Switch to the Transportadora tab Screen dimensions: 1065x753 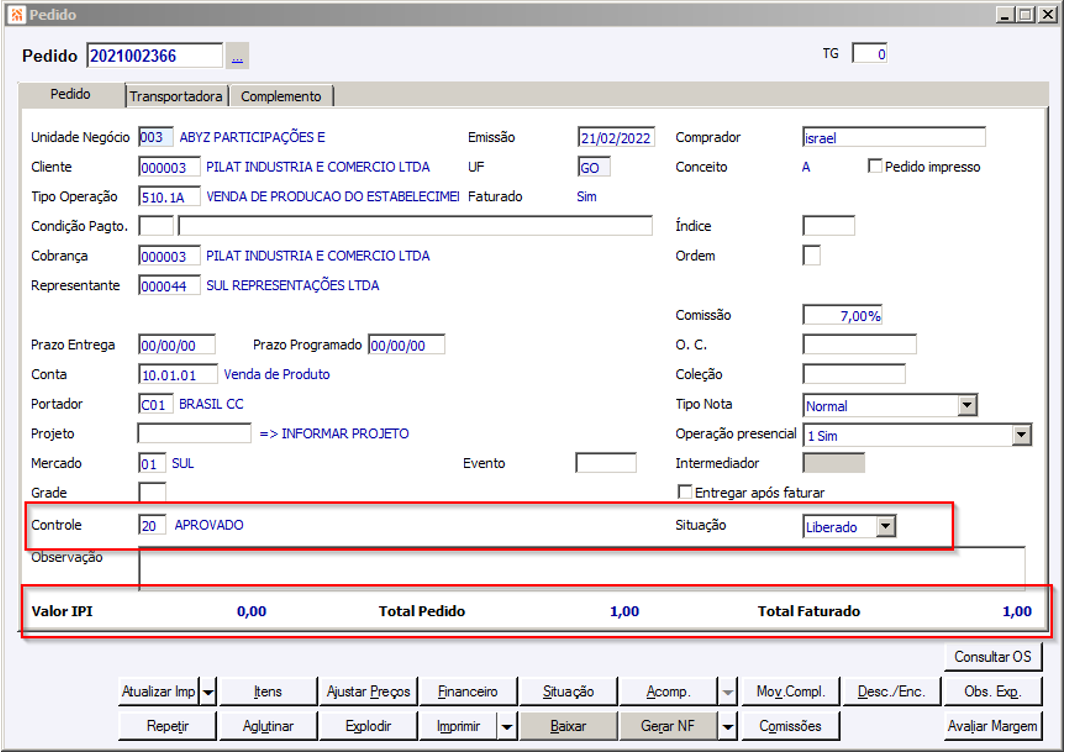pyautogui.click(x=176, y=96)
